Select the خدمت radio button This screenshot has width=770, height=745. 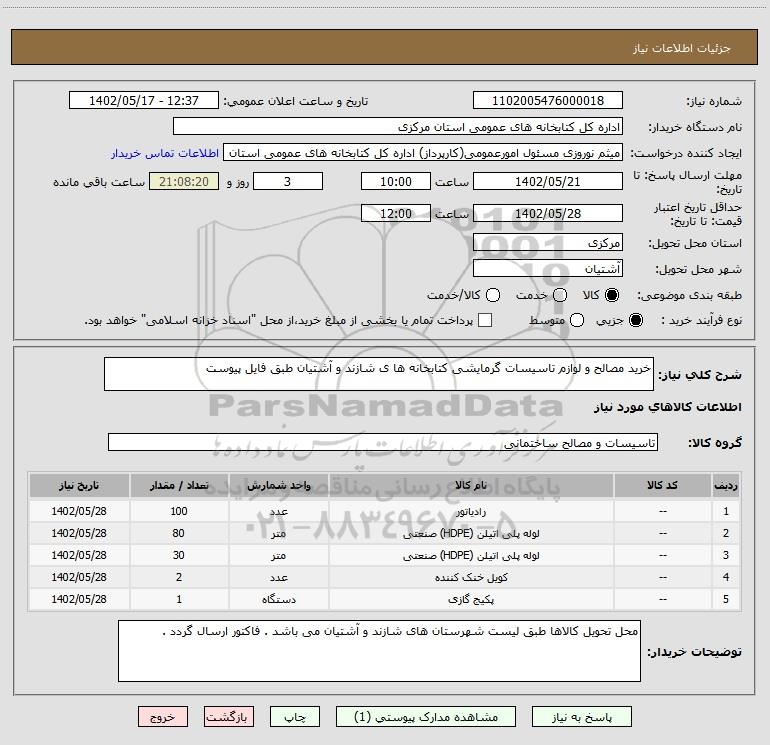click(560, 295)
